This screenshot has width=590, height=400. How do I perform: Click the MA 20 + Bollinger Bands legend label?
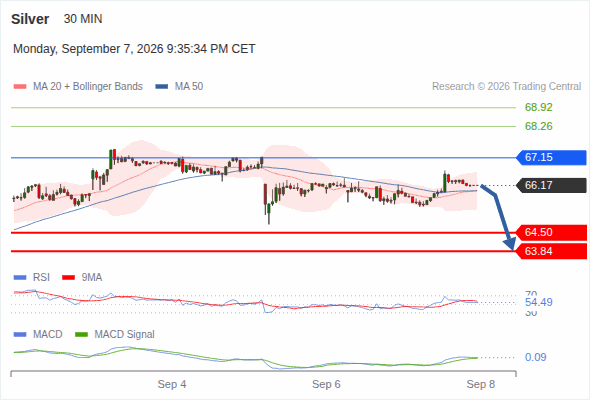click(x=88, y=87)
